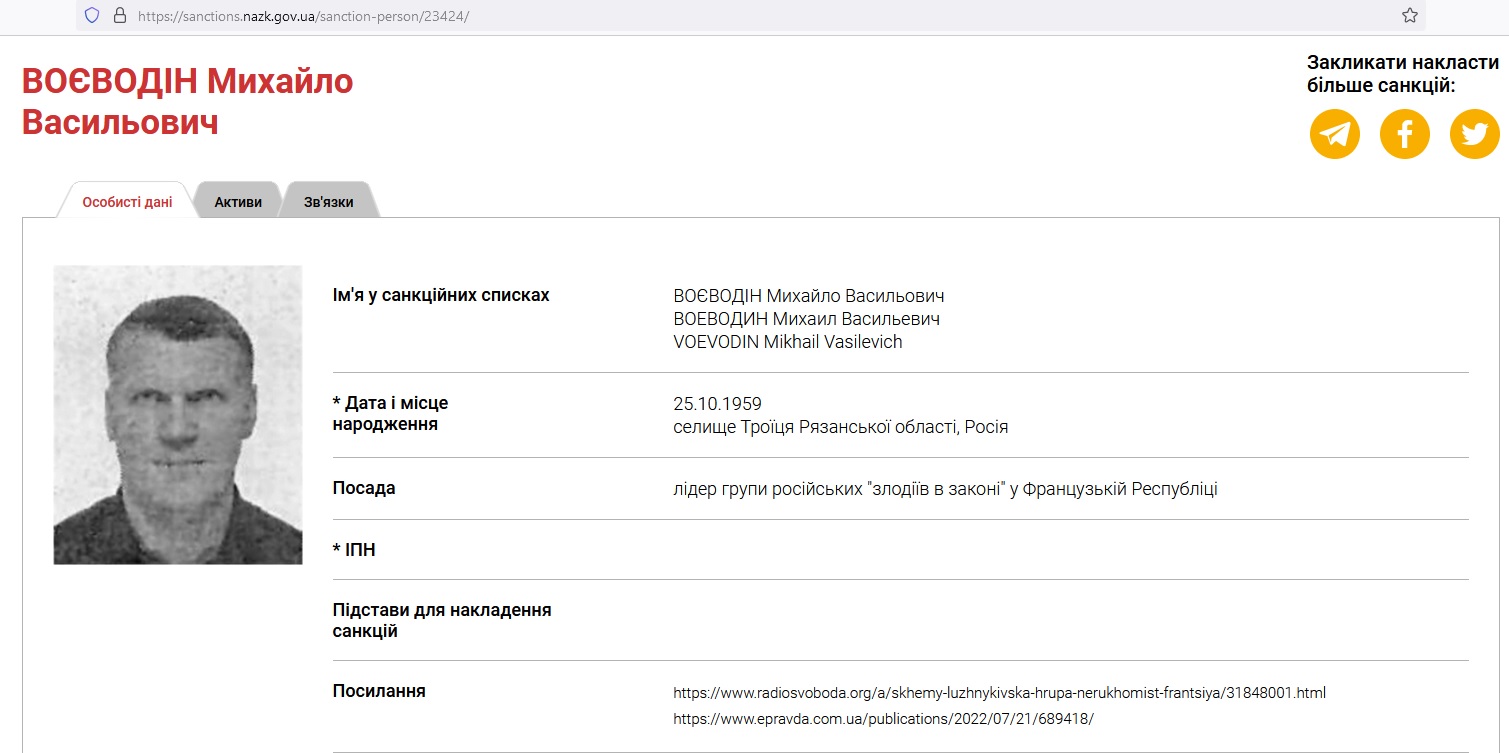Open the Зв'язки tab
Screen dimensions: 1509x753
point(329,202)
